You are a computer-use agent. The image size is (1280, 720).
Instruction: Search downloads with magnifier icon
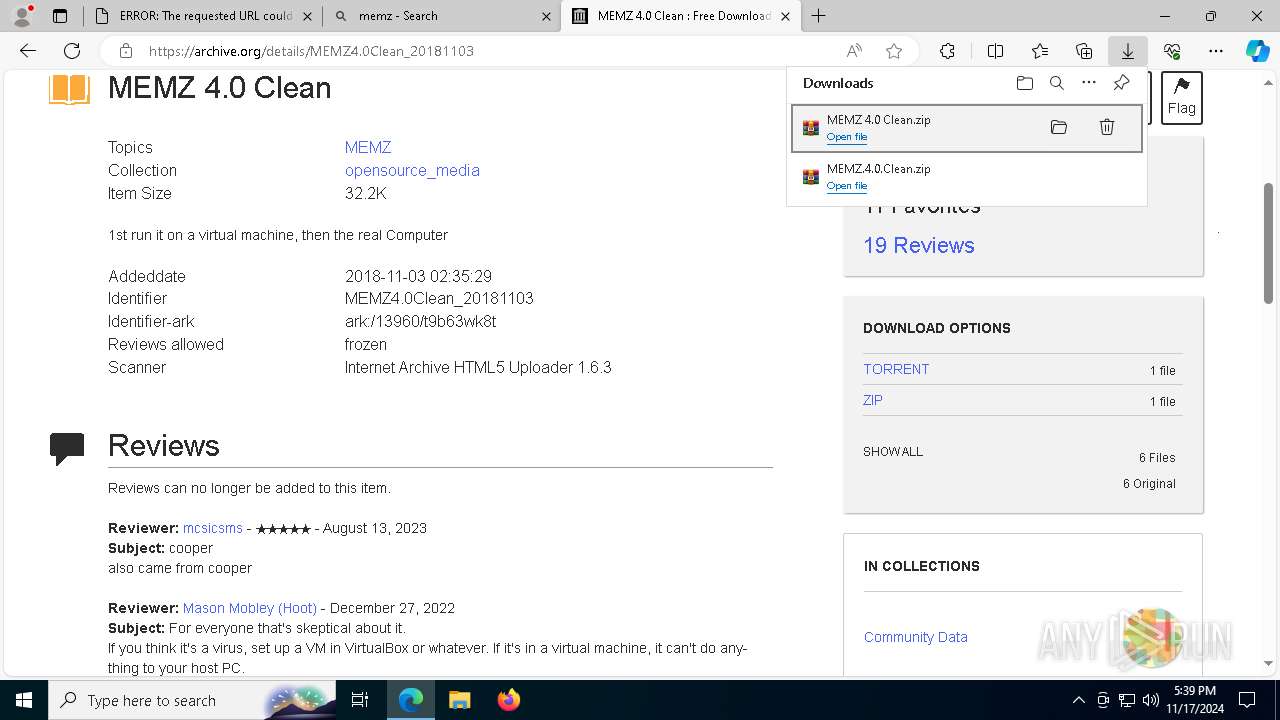(x=1056, y=83)
